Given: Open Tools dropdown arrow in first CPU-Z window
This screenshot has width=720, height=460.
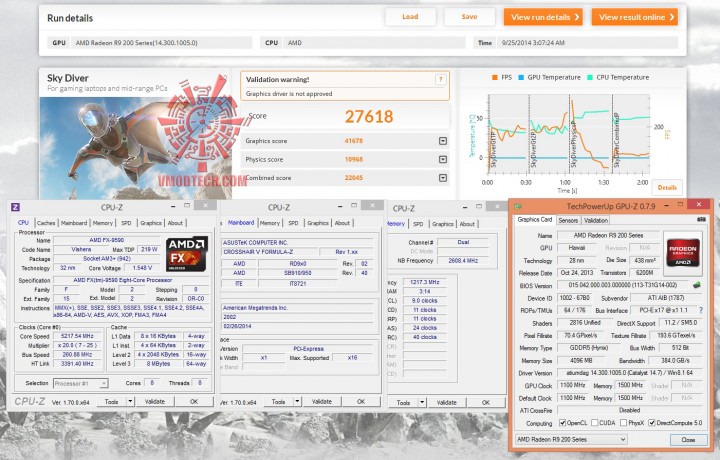Looking at the screenshot, I should click(x=130, y=402).
